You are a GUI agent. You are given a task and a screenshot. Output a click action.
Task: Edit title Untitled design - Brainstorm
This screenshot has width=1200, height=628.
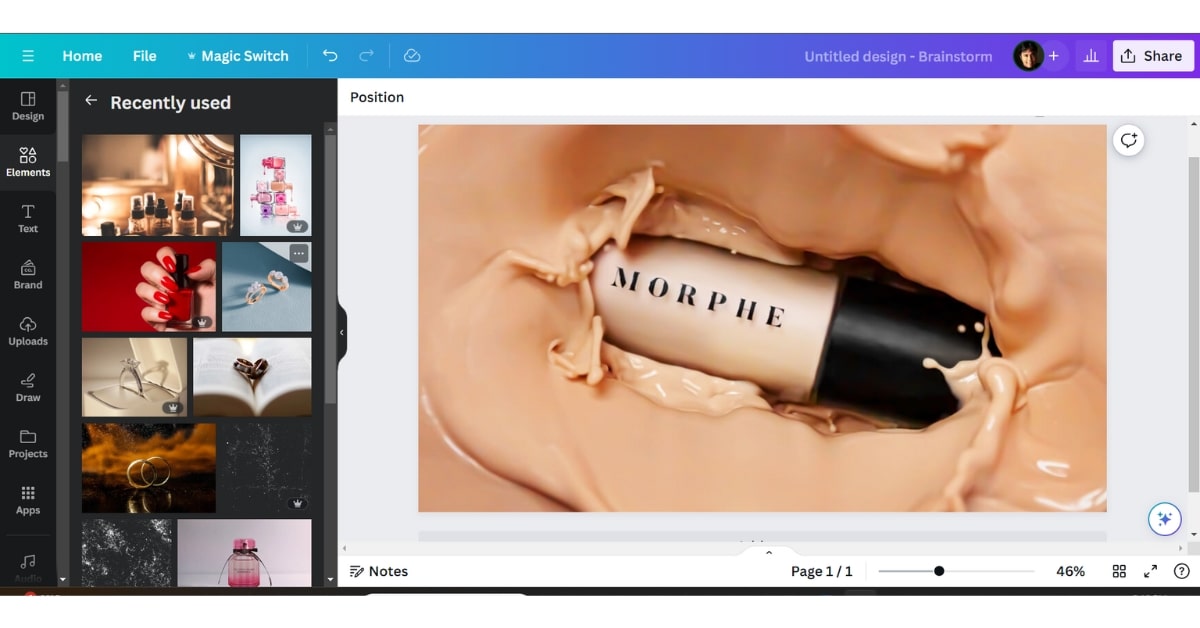coord(898,56)
